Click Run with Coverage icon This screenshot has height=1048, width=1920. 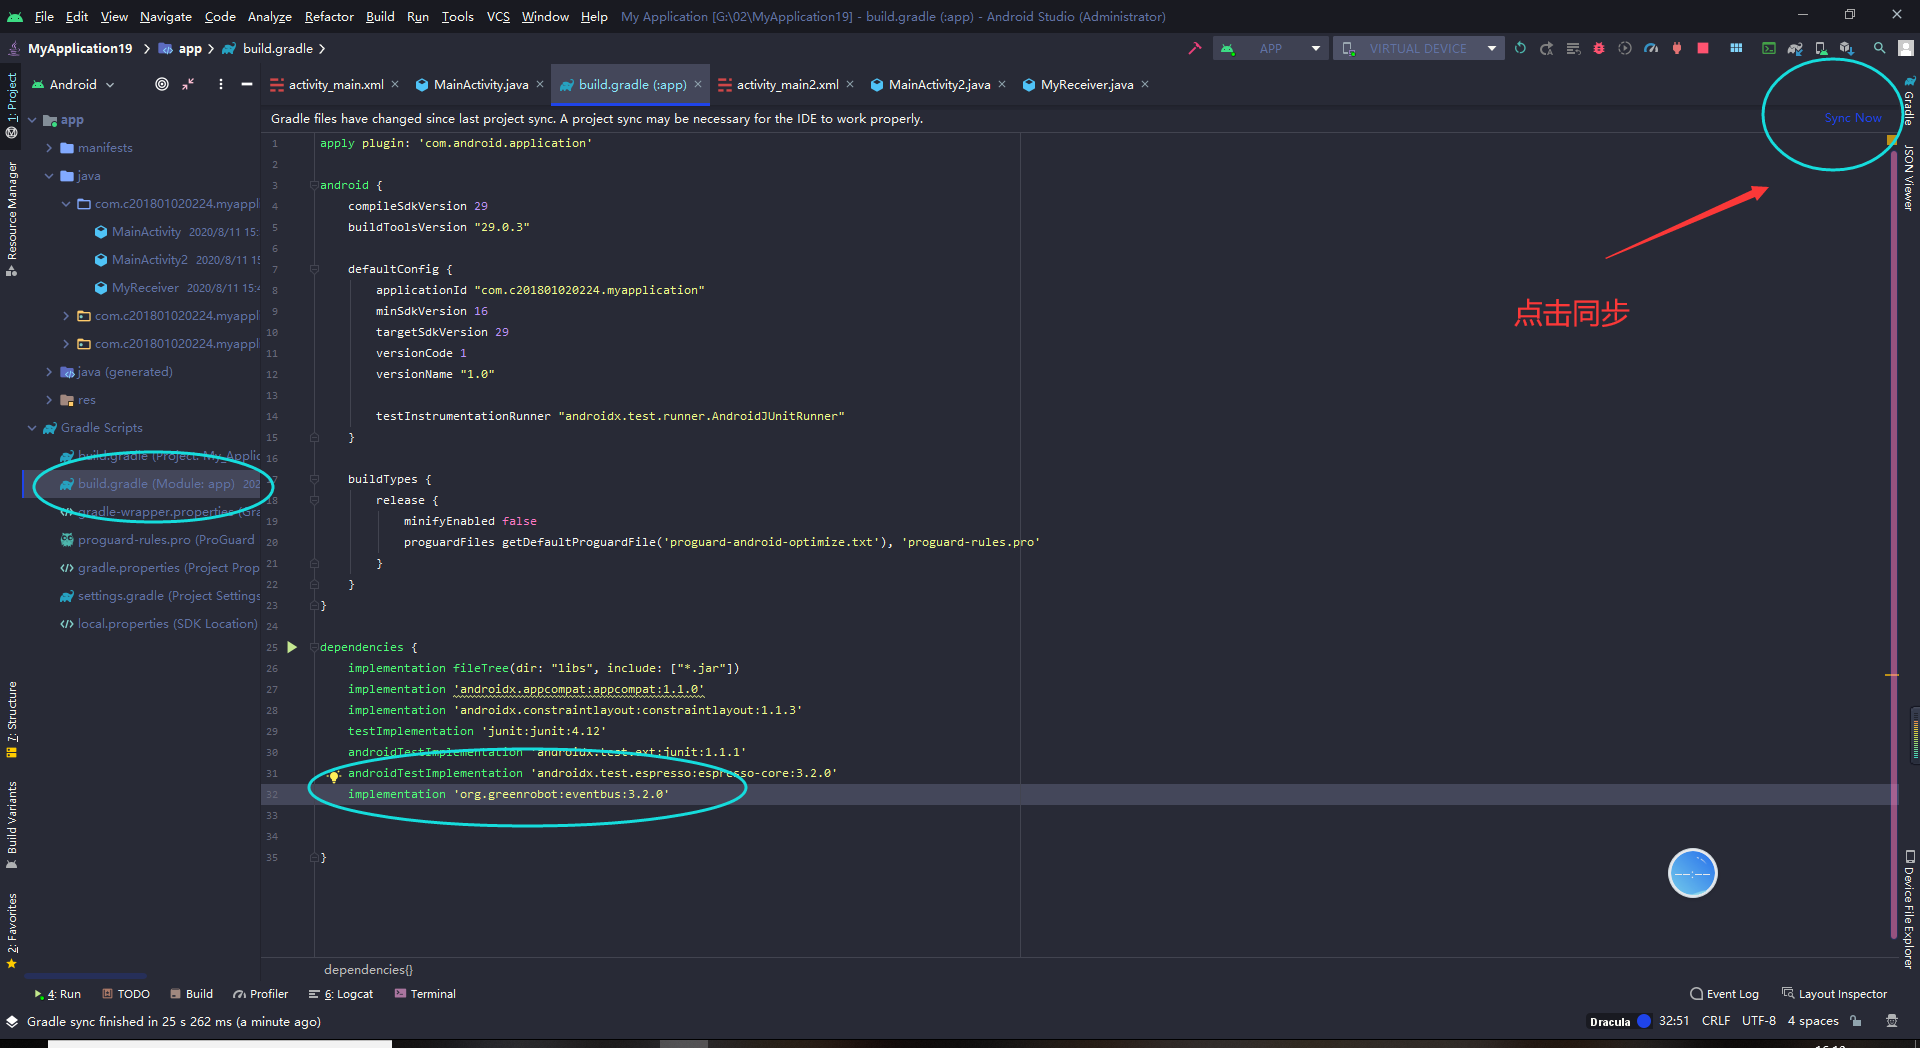click(1625, 48)
